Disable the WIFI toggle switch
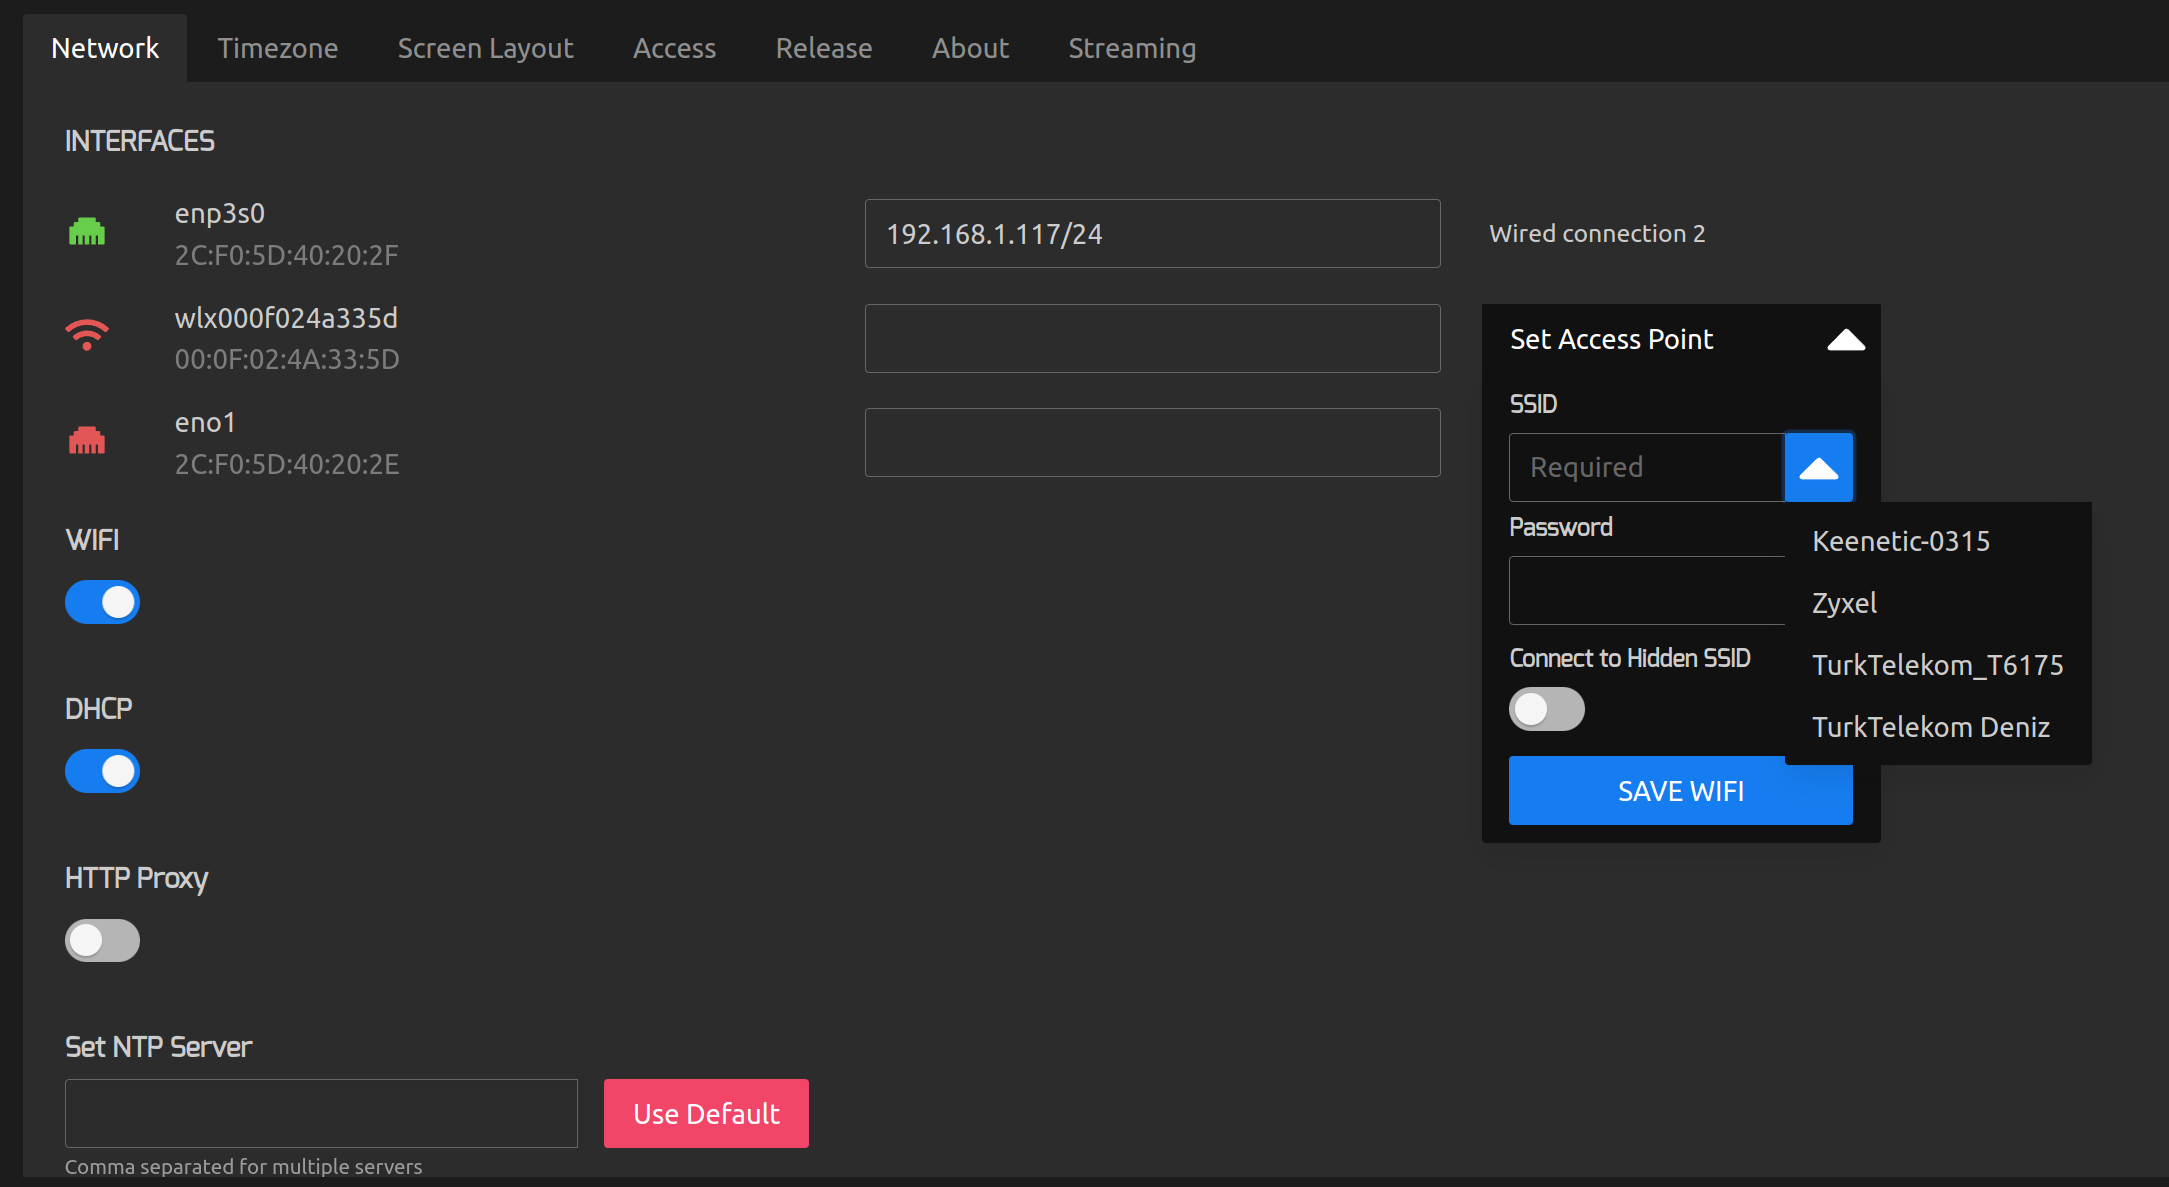Screen dimensions: 2169x1187 coord(103,602)
